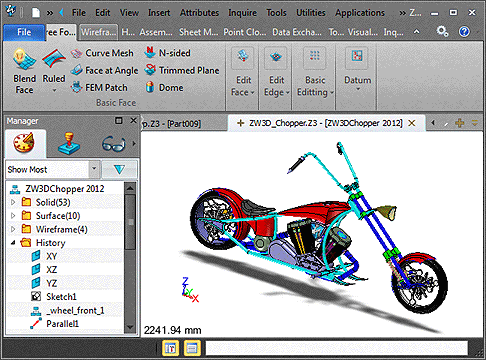This screenshot has height=360, width=486.
Task: Select the XY datum plane
Action: click(45, 256)
